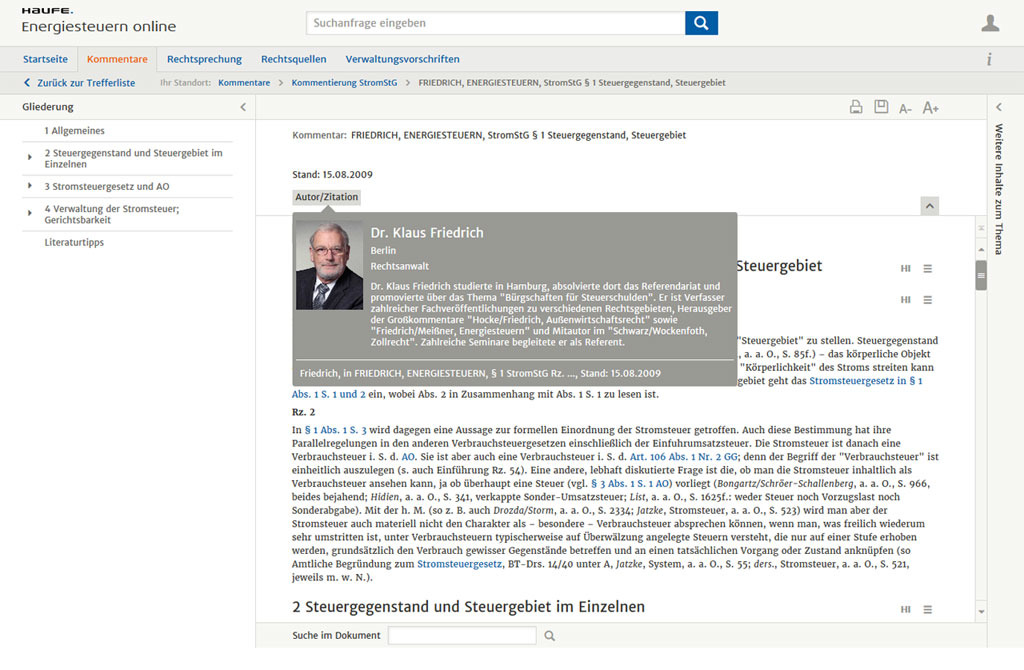Viewport: 1024px width, 670px height.
Task: Expand '2 Steuergegenstand und Steuergebiet im Einzelnen' in outline
Action: [29, 157]
